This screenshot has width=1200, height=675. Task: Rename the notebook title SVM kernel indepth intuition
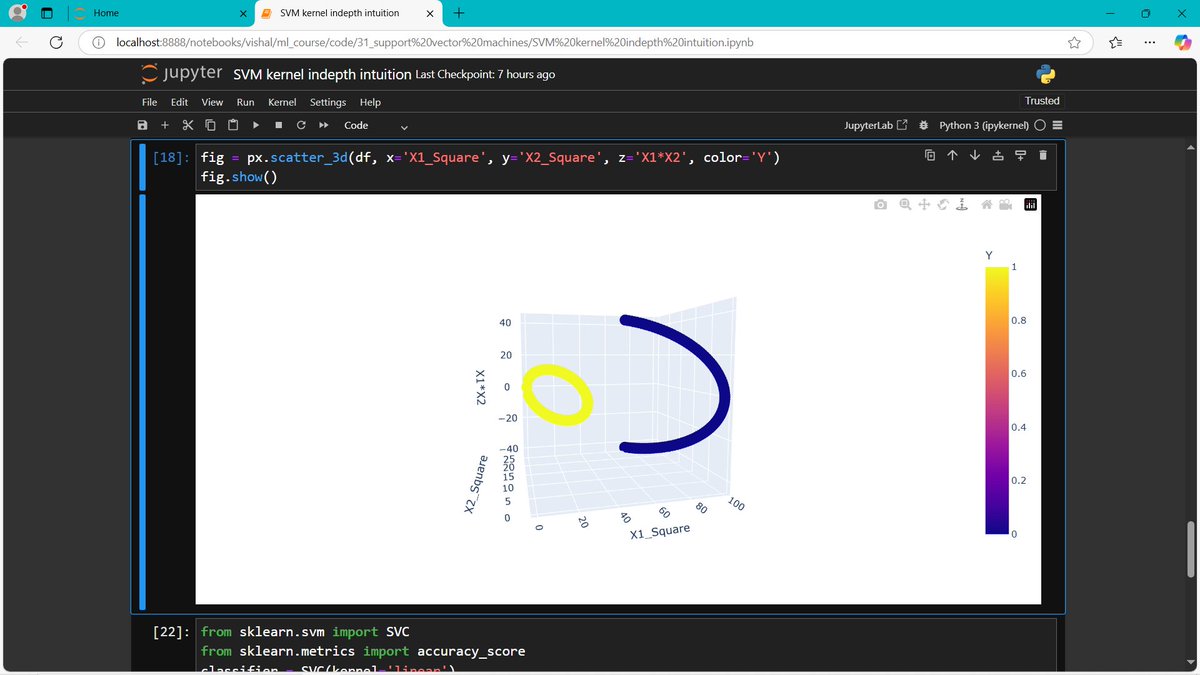(x=322, y=74)
